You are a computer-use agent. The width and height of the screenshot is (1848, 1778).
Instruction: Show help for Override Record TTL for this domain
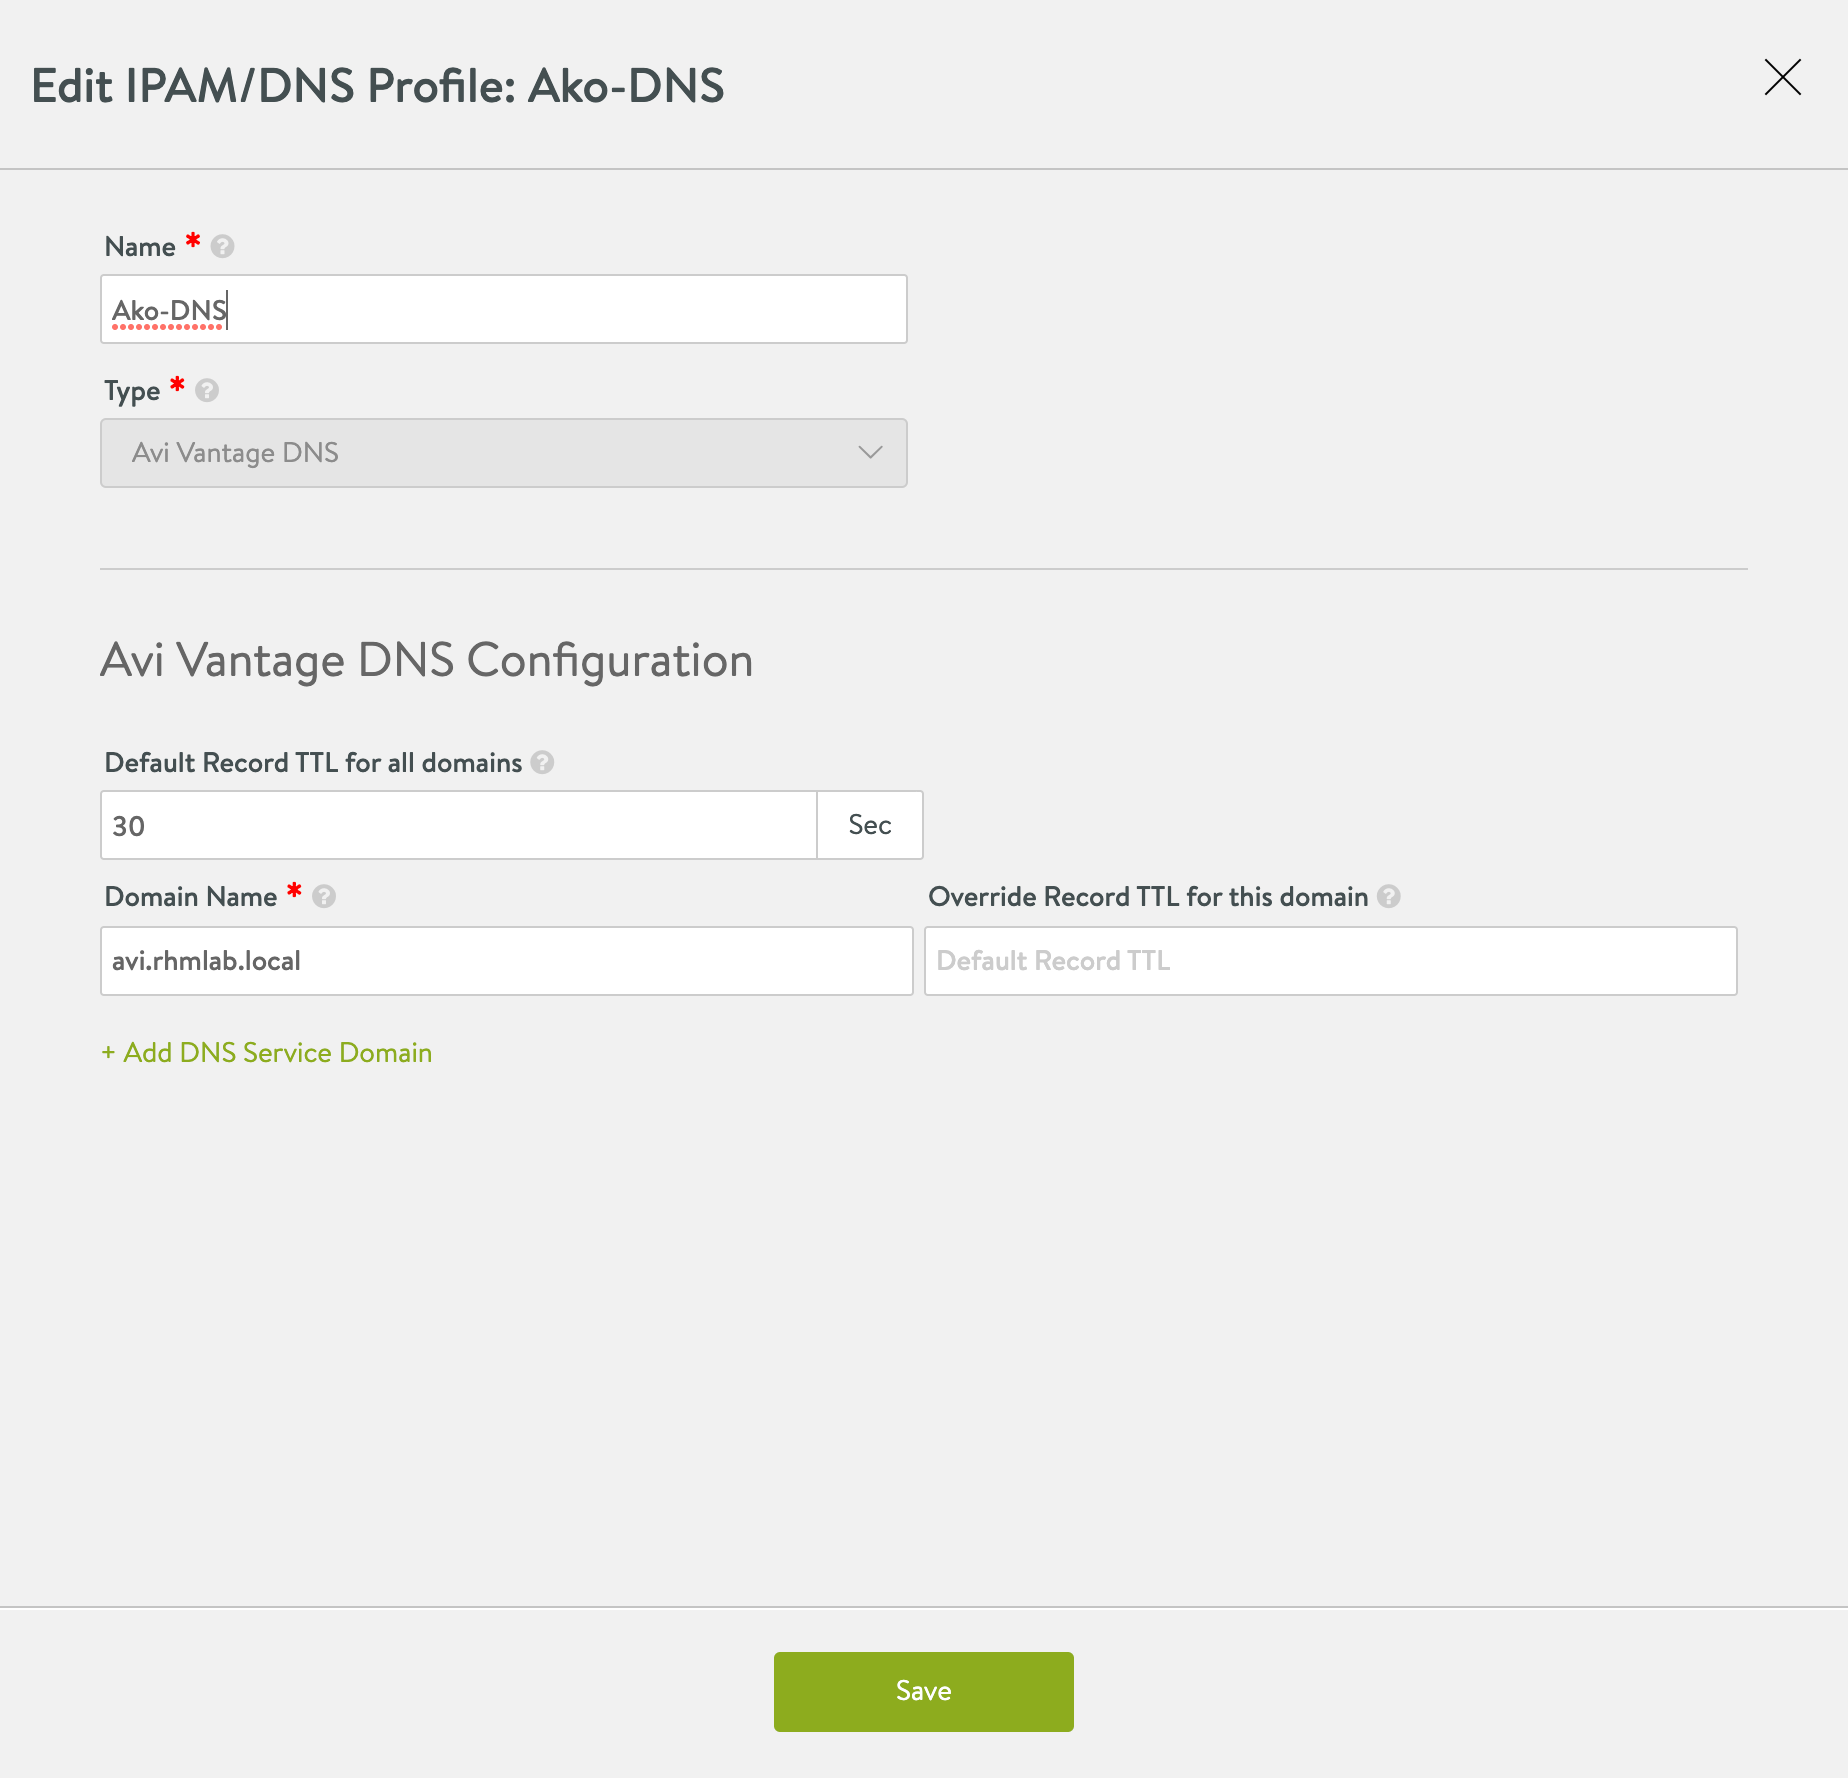coord(1389,896)
